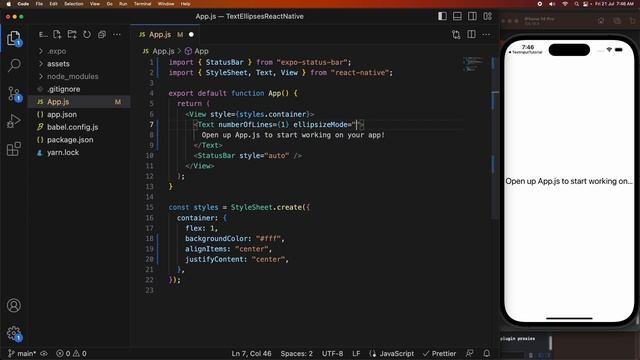This screenshot has height=360, width=640.
Task: Open changes compare icon in editor toolbar
Action: (456, 35)
